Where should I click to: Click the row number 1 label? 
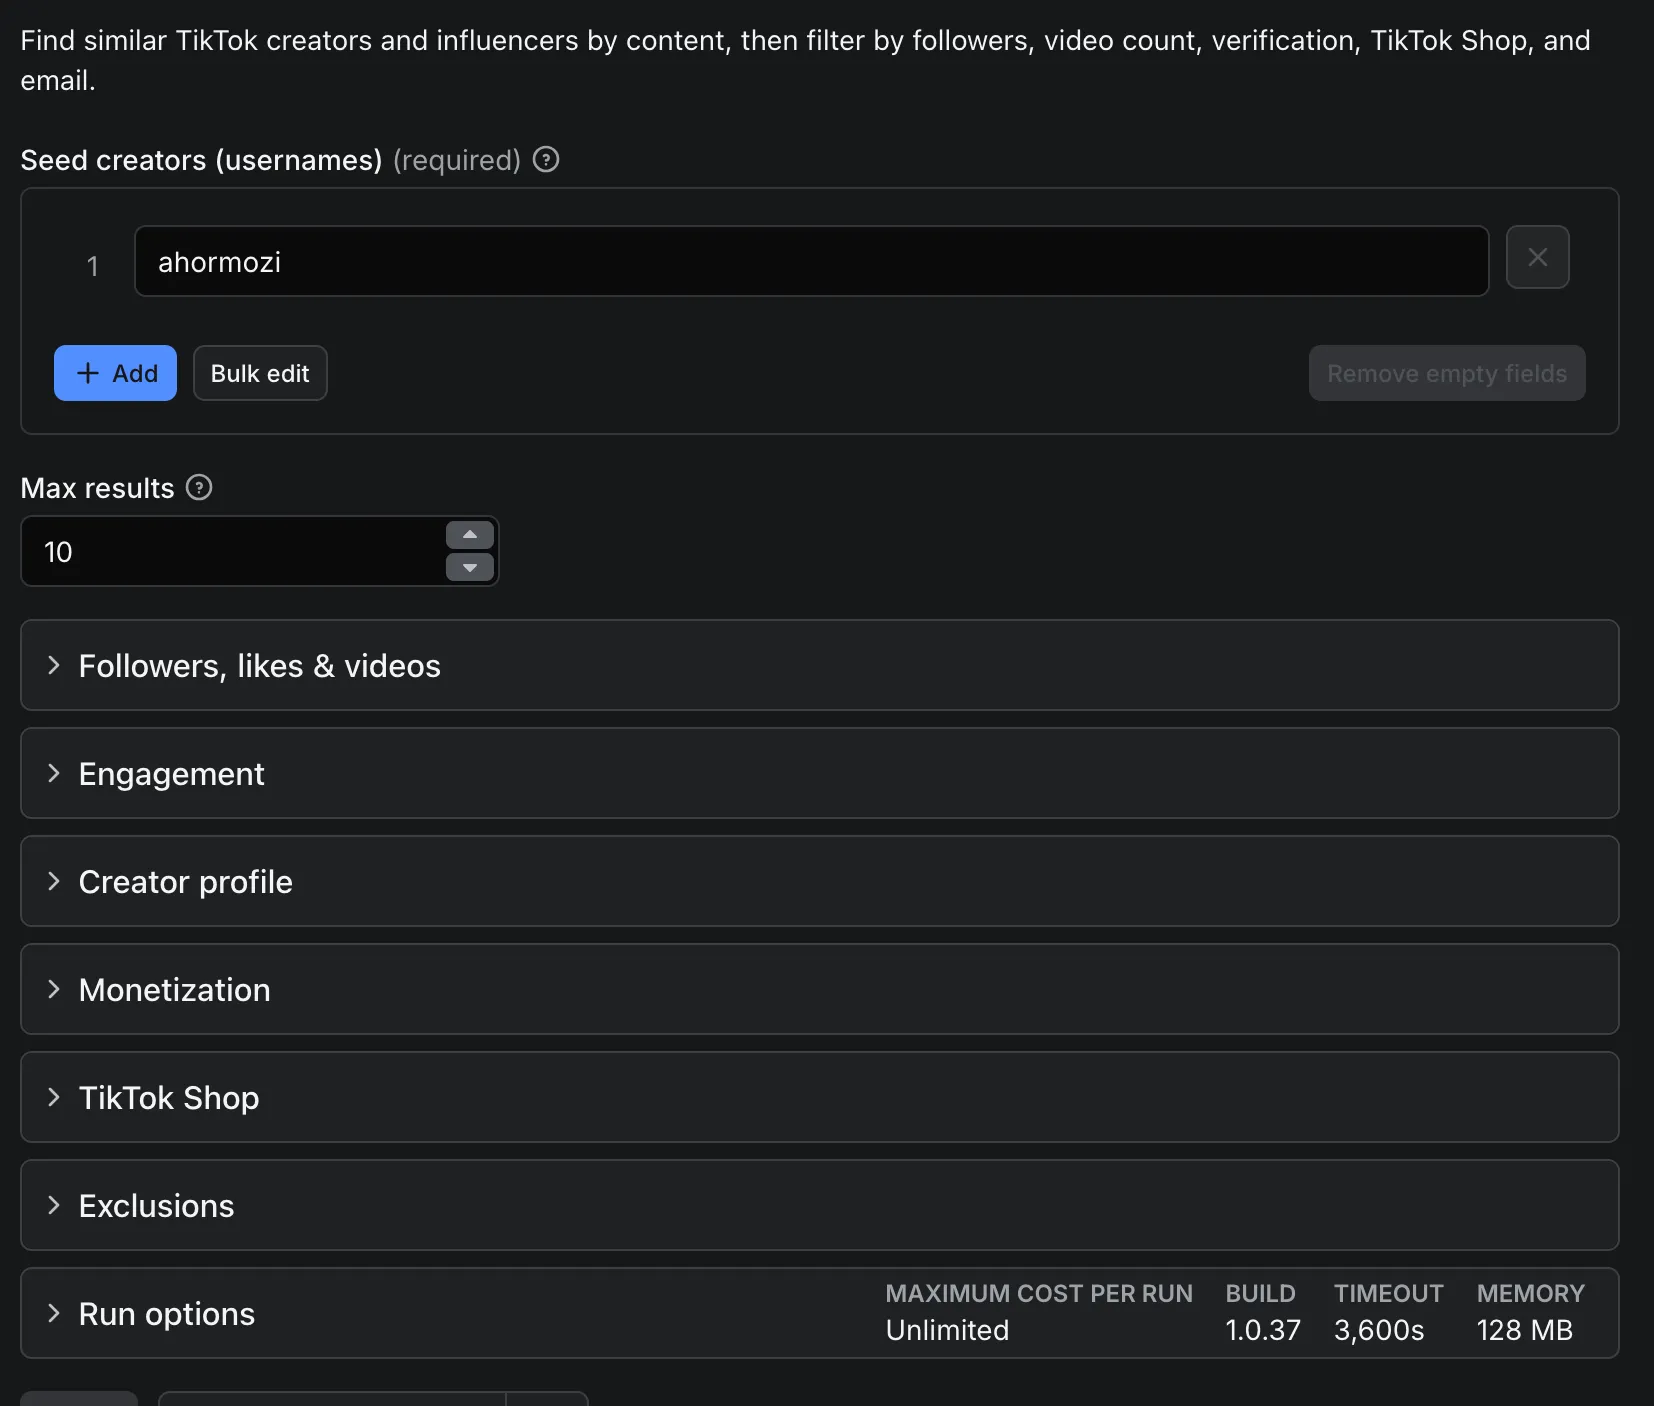coord(93,266)
